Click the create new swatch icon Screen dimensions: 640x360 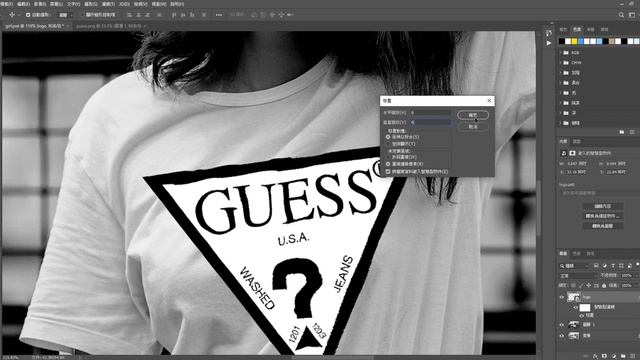point(632,132)
